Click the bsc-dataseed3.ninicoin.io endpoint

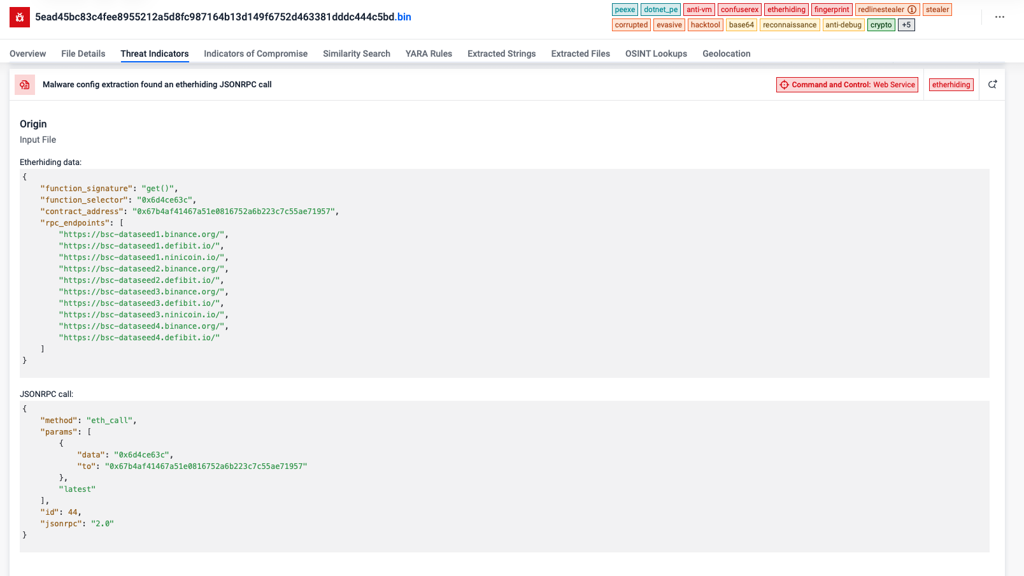(x=142, y=315)
